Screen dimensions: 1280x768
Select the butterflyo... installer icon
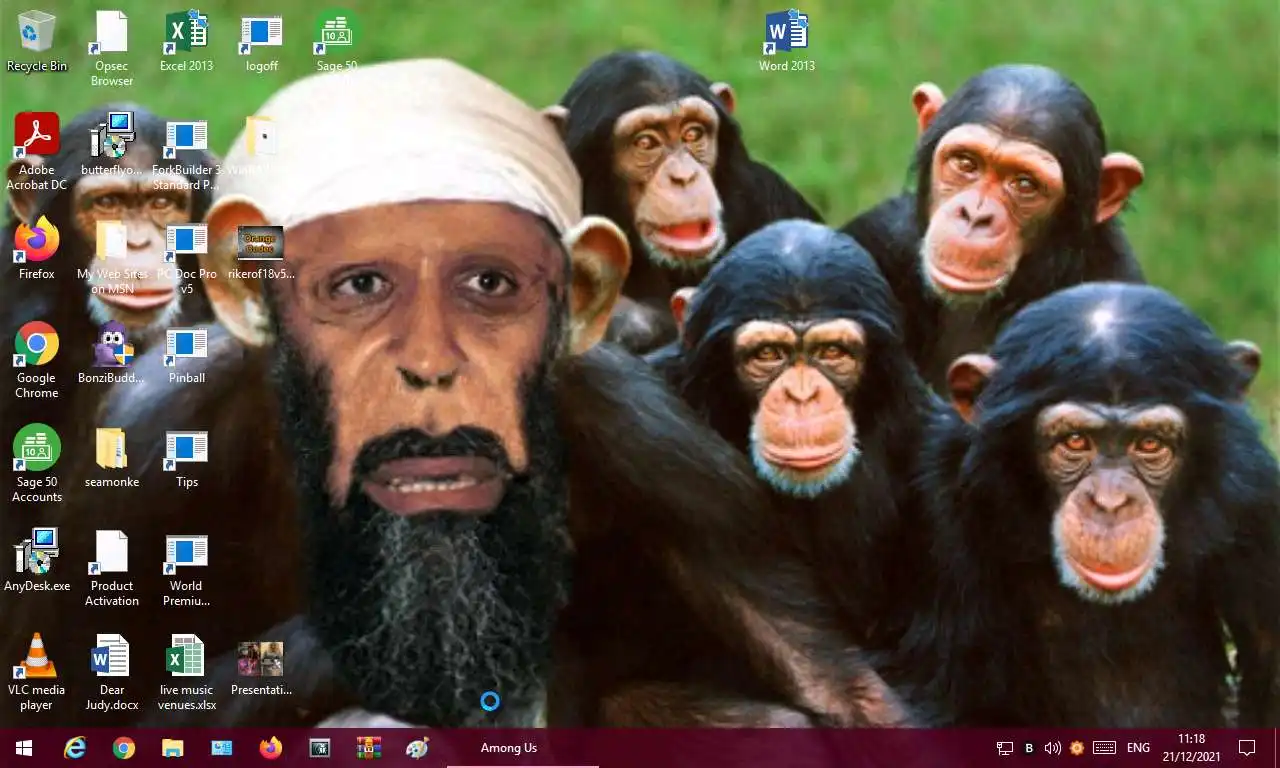112,145
